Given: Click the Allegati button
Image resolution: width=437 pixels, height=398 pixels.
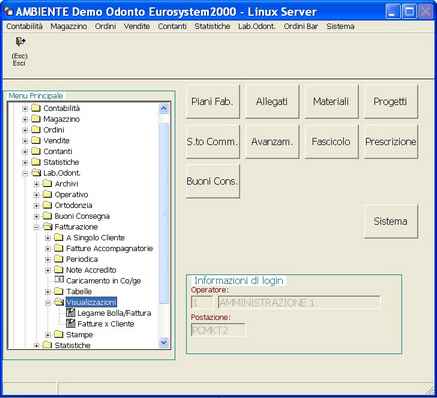Looking at the screenshot, I should [272, 101].
